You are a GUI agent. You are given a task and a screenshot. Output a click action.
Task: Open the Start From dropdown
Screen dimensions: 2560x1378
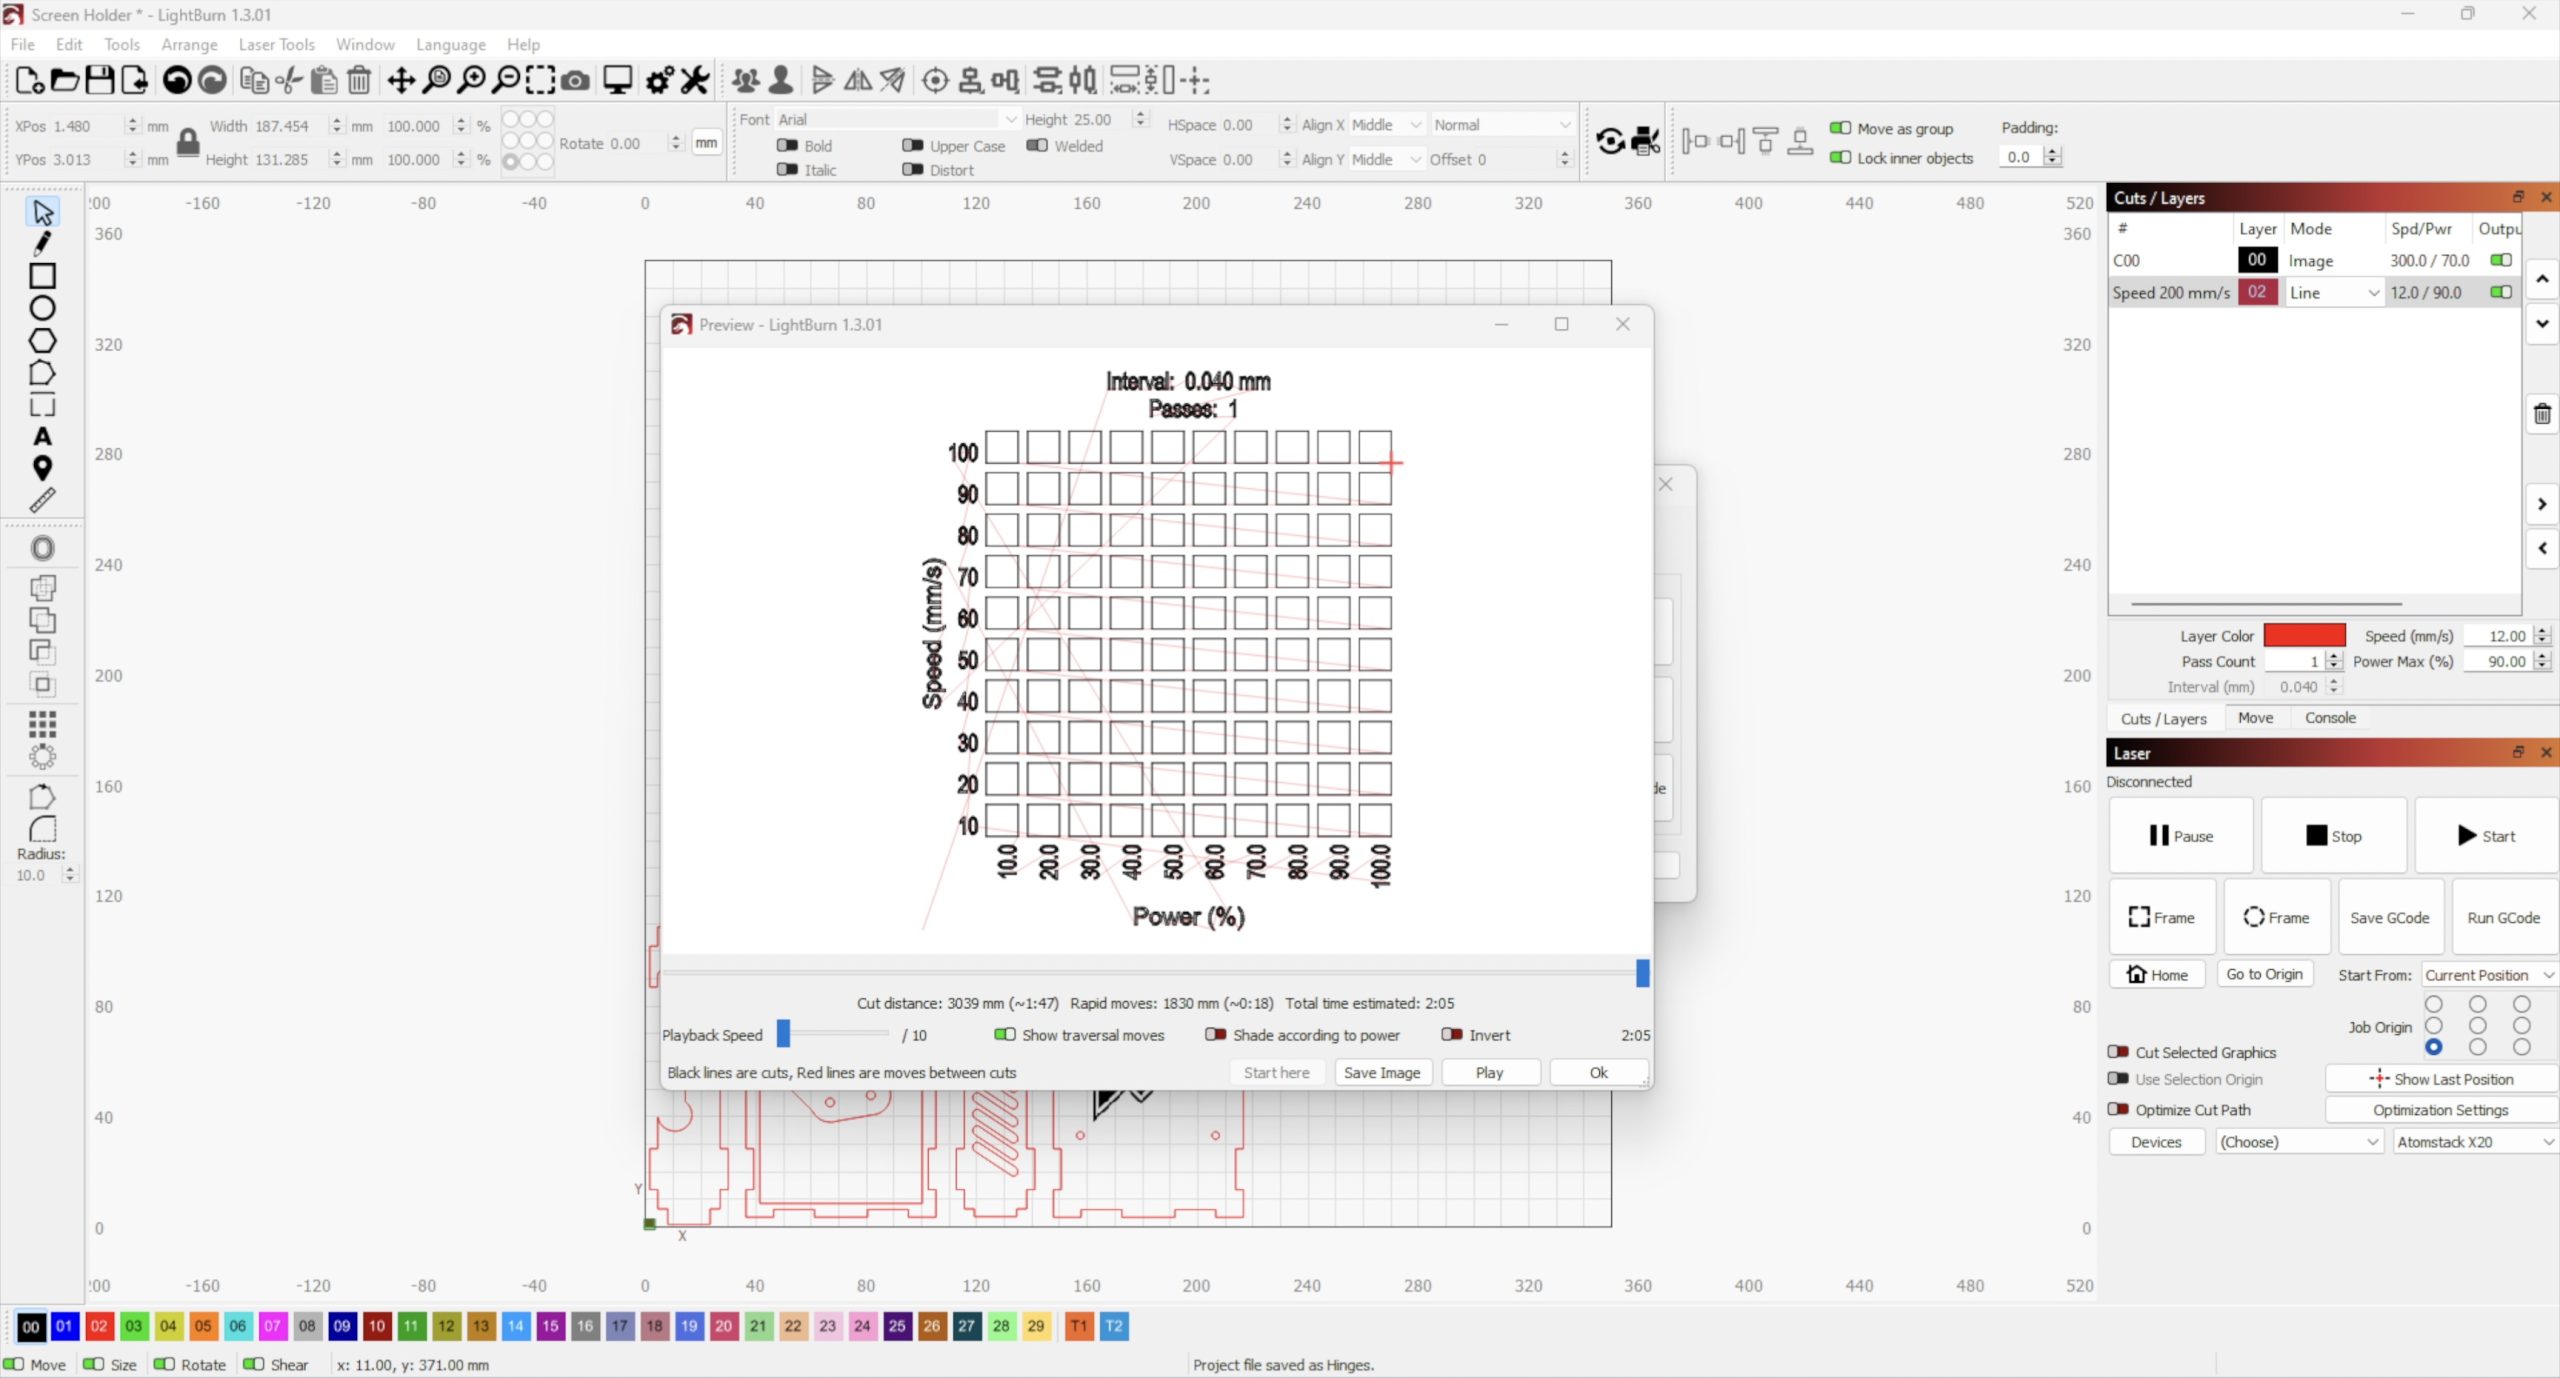click(x=2488, y=975)
